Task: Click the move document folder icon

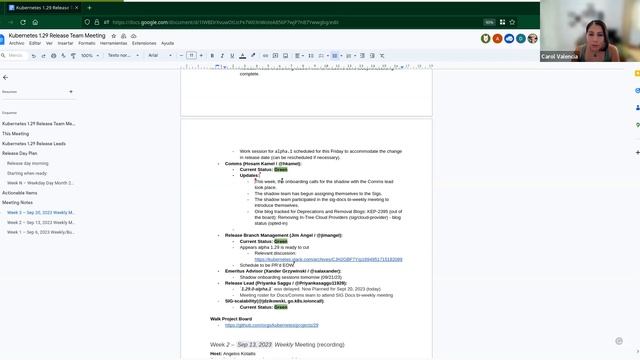Action: pos(123,36)
